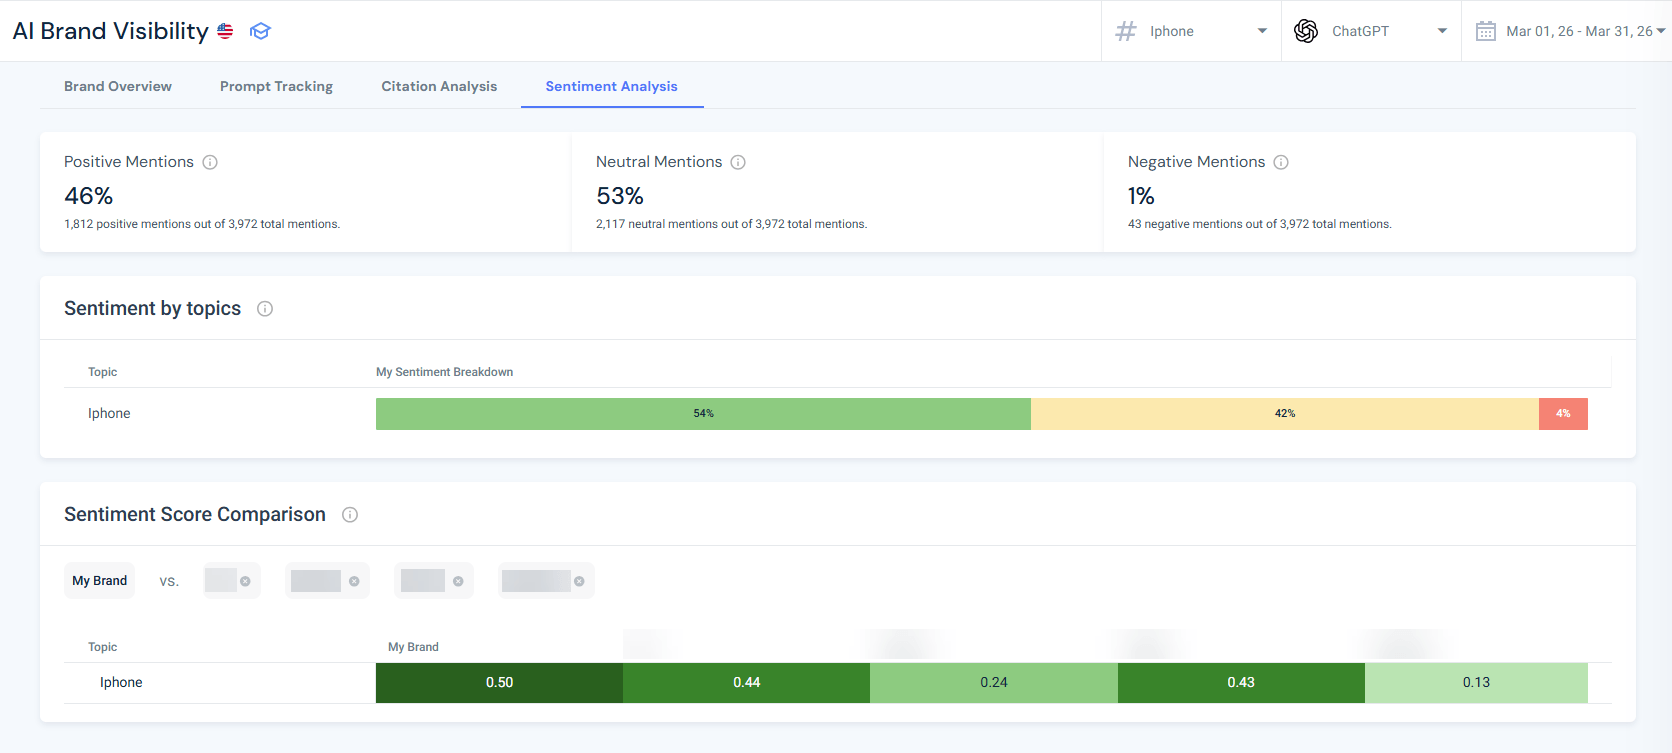Click the Neutral Mentions label

(x=659, y=162)
